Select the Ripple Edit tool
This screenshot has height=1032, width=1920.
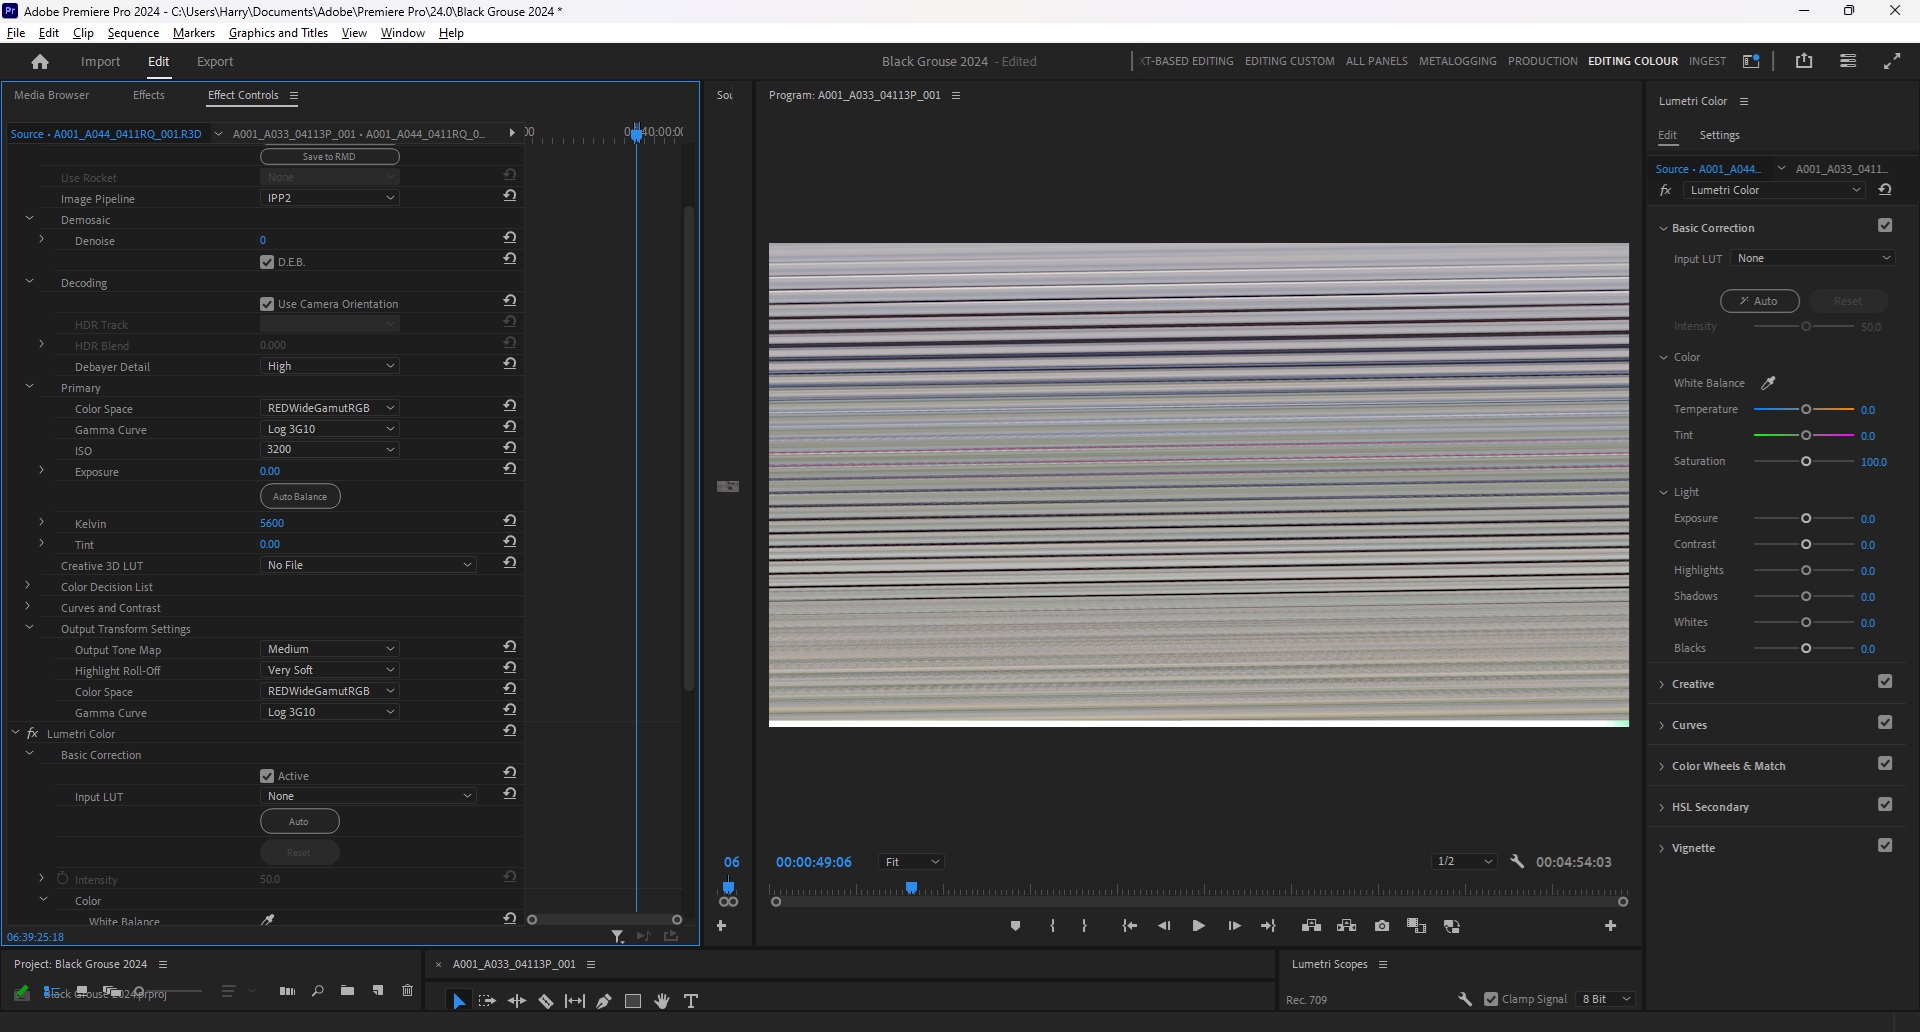(x=517, y=1000)
